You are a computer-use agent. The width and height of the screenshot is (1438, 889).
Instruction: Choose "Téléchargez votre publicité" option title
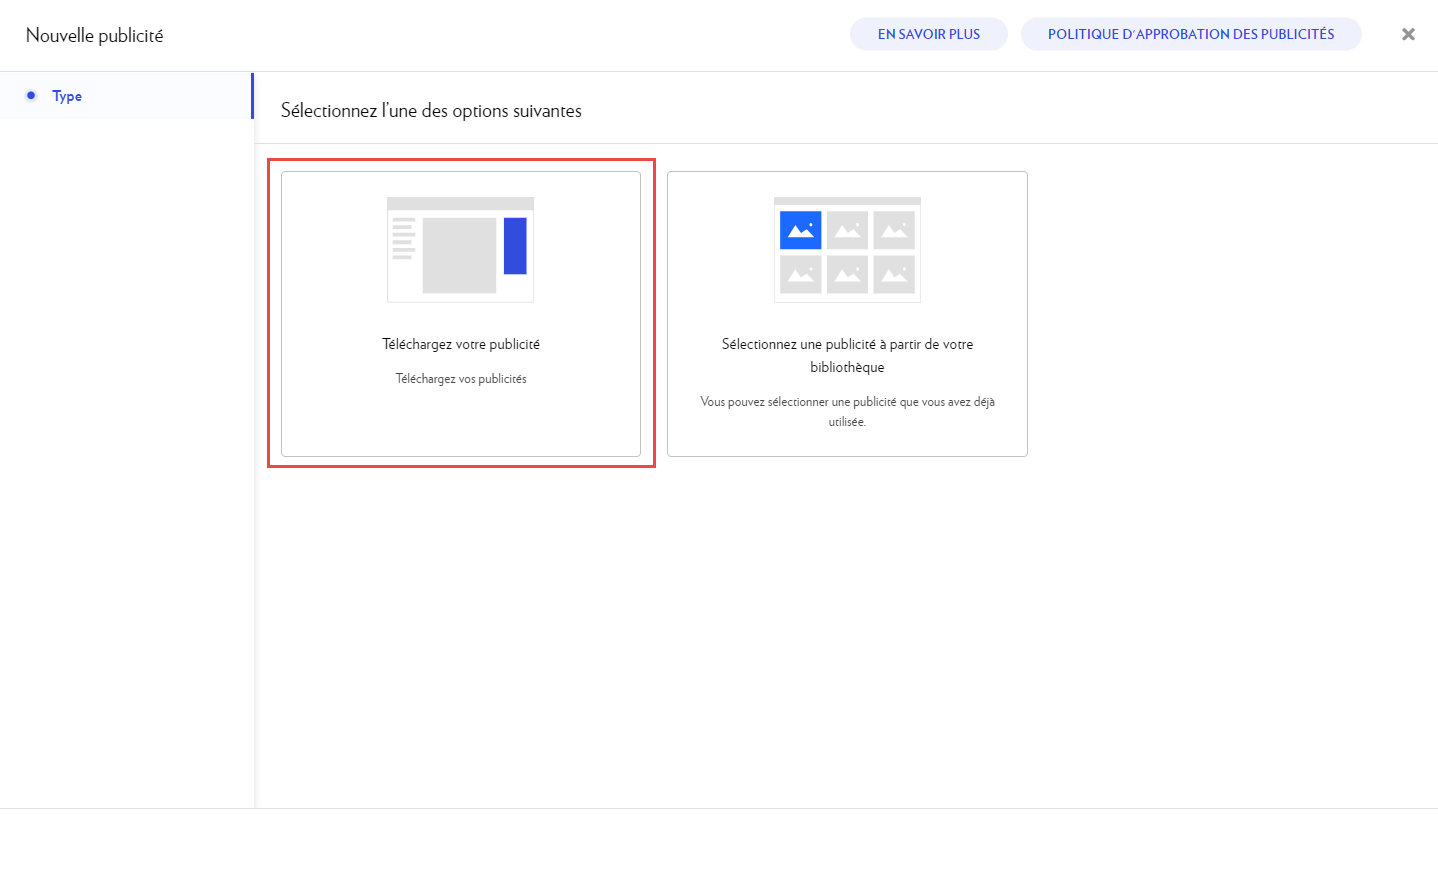point(460,344)
